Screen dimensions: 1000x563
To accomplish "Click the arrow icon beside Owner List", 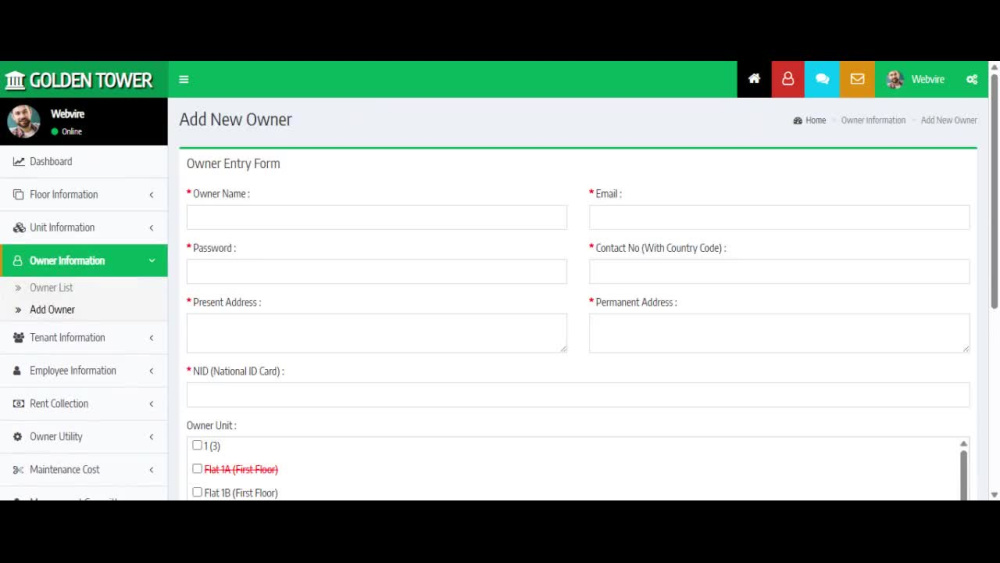I will (x=18, y=288).
